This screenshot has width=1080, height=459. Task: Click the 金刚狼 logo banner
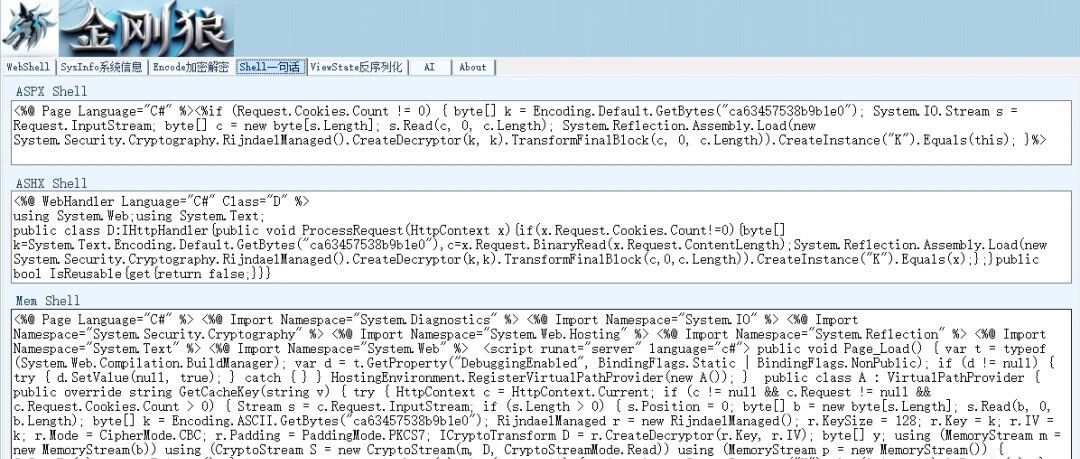pos(145,29)
